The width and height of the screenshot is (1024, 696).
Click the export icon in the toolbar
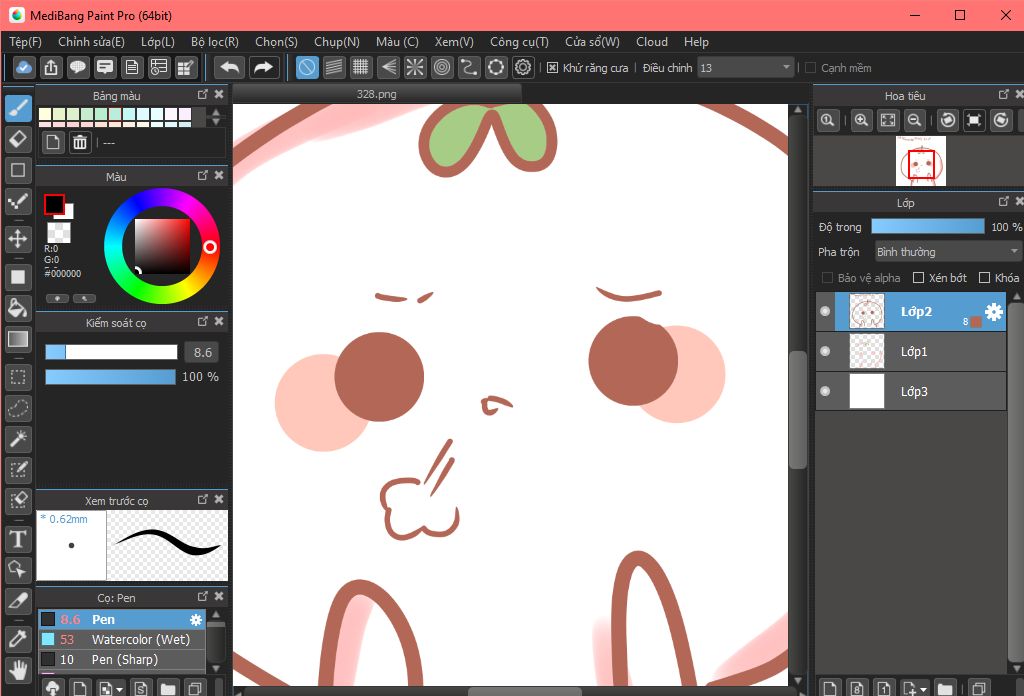51,67
